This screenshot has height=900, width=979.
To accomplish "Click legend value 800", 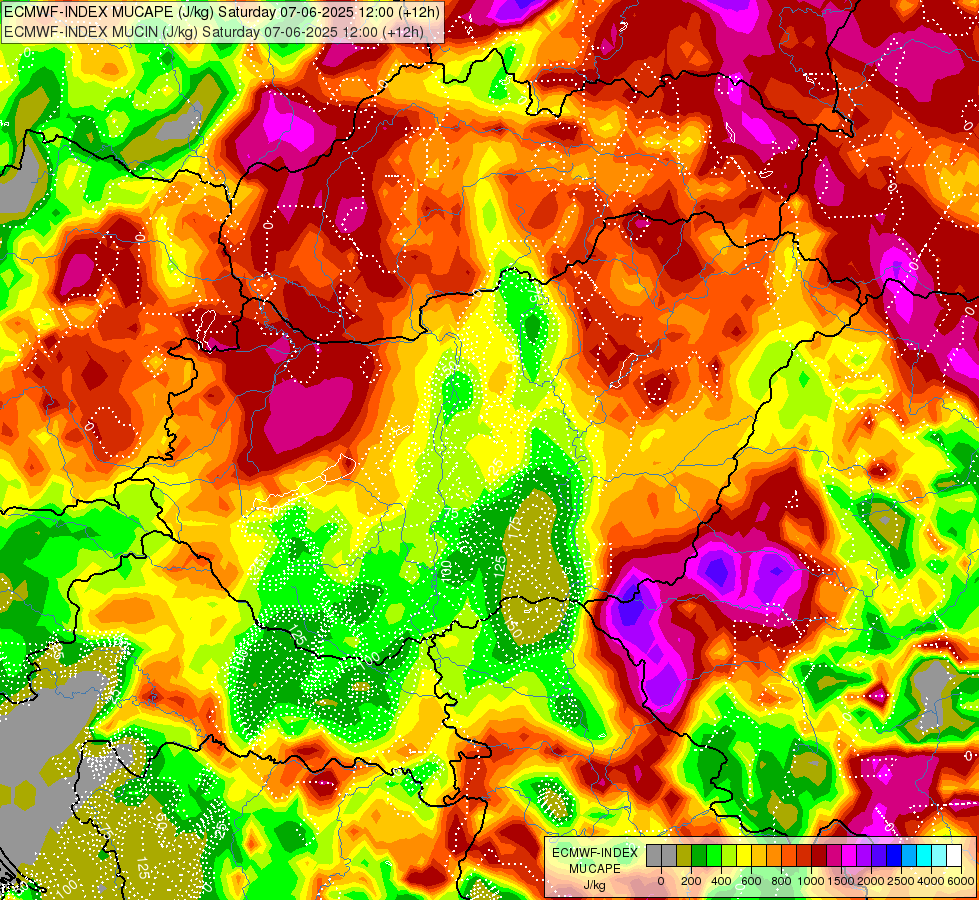I will (782, 881).
